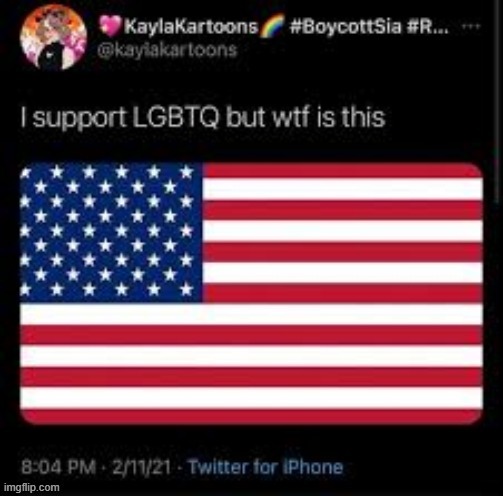Image resolution: width=503 pixels, height=496 pixels.
Task: Open the 'Twitter for iPhone' source link
Action: click(x=266, y=467)
